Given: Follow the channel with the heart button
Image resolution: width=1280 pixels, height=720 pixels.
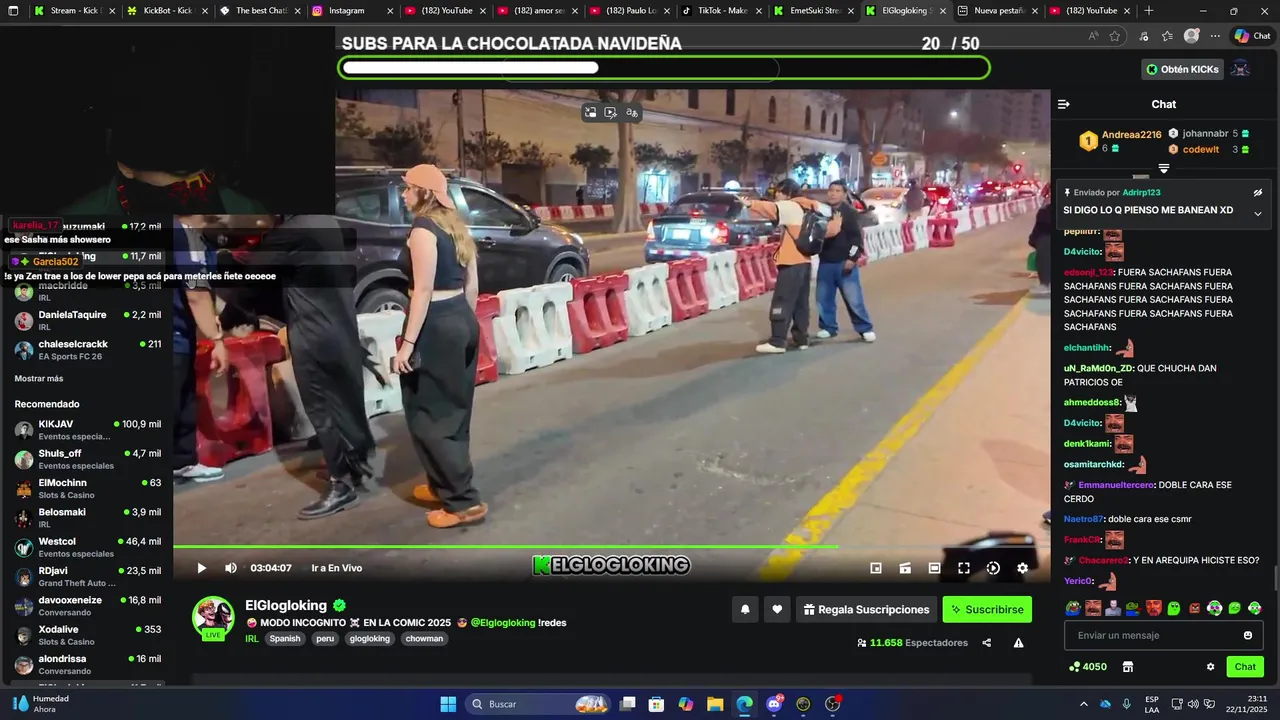Looking at the screenshot, I should click(x=777, y=609).
